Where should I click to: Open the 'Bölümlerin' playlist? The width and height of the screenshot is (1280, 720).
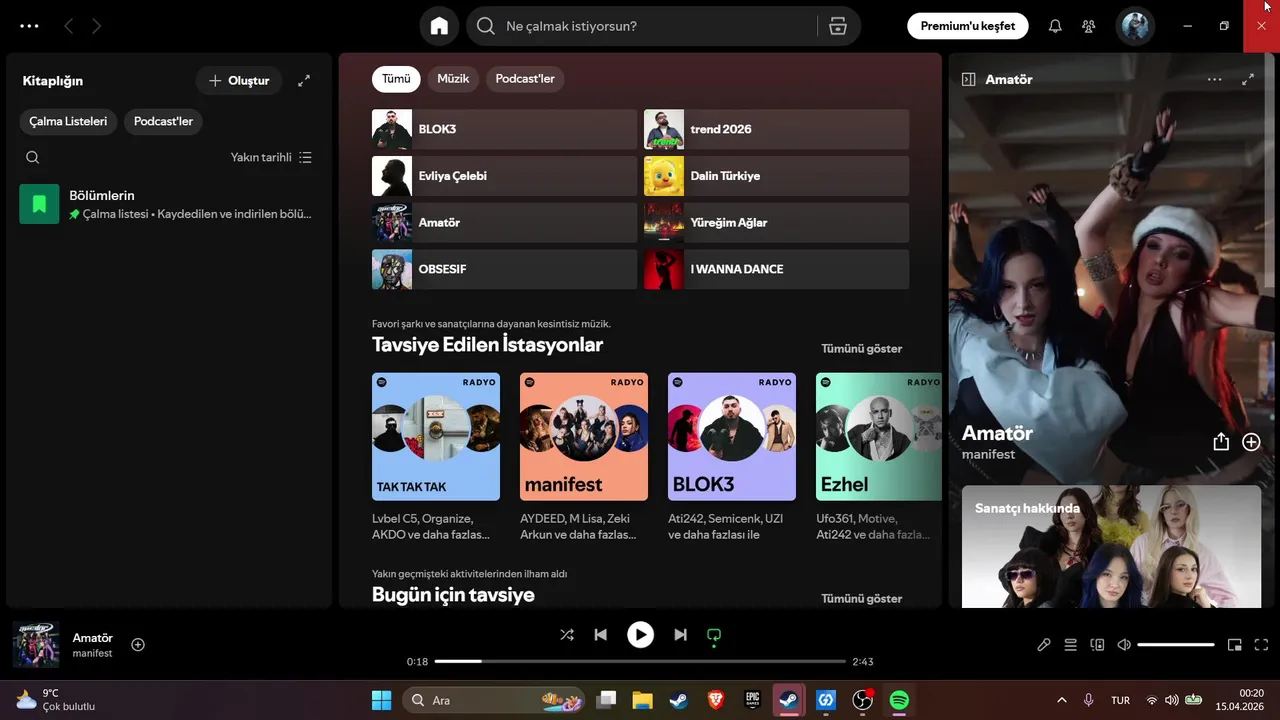point(169,204)
